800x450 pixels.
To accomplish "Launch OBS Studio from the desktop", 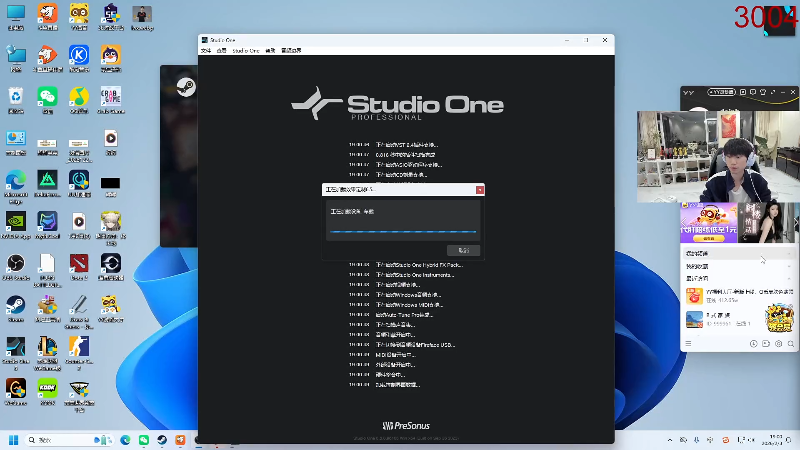I will click(15, 264).
